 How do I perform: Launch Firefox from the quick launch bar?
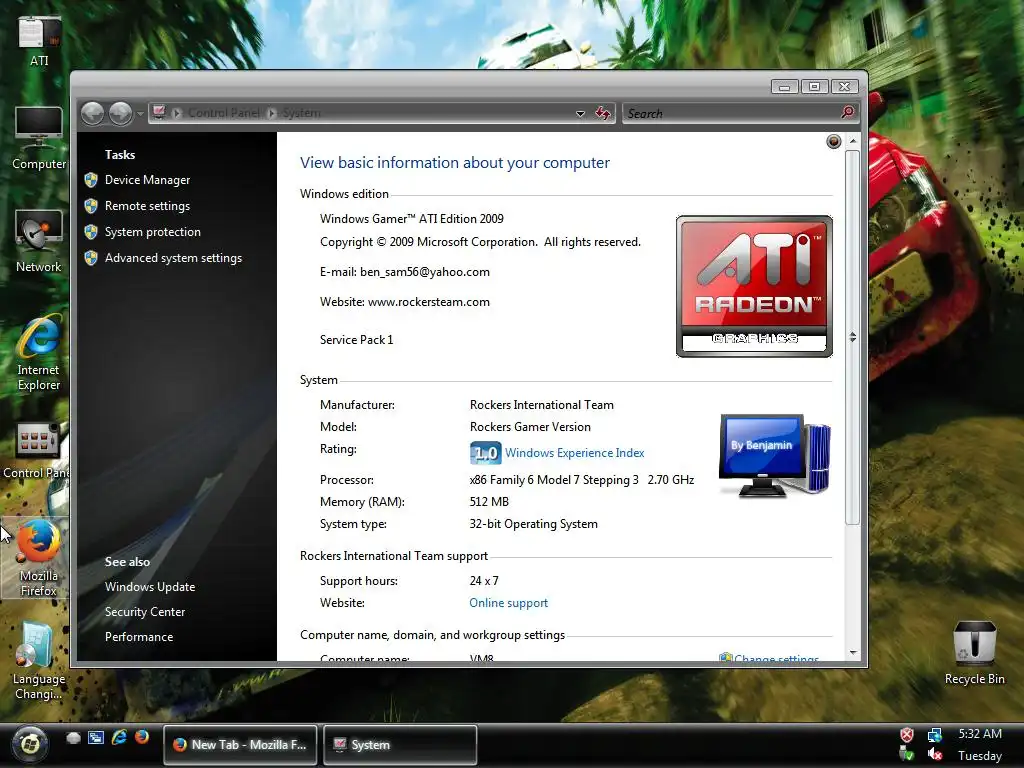pos(142,737)
